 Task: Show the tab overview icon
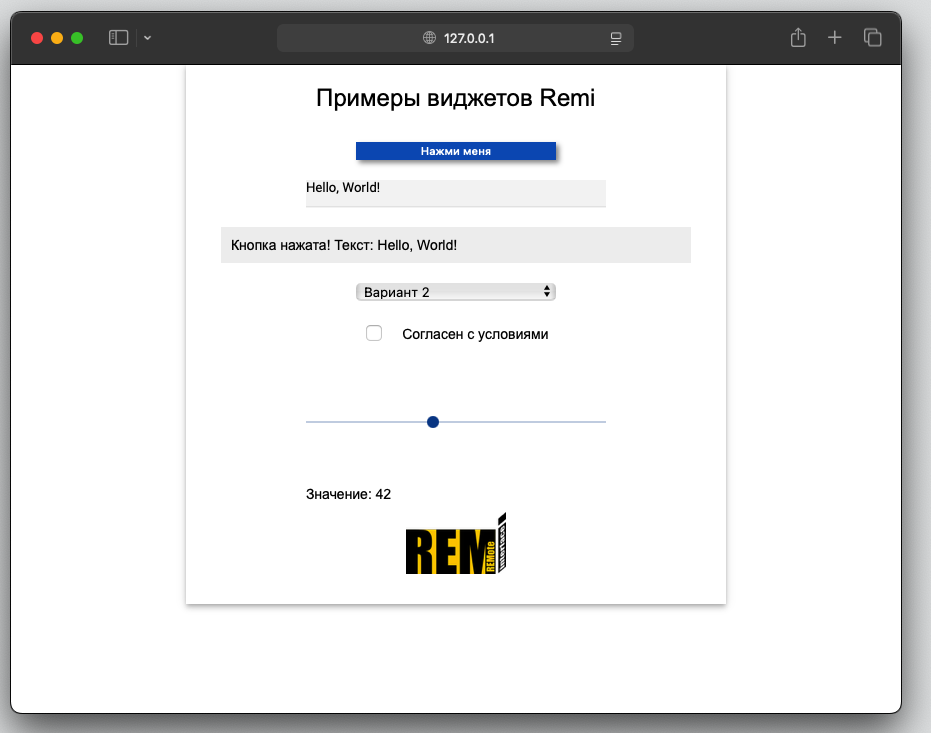pyautogui.click(x=872, y=37)
